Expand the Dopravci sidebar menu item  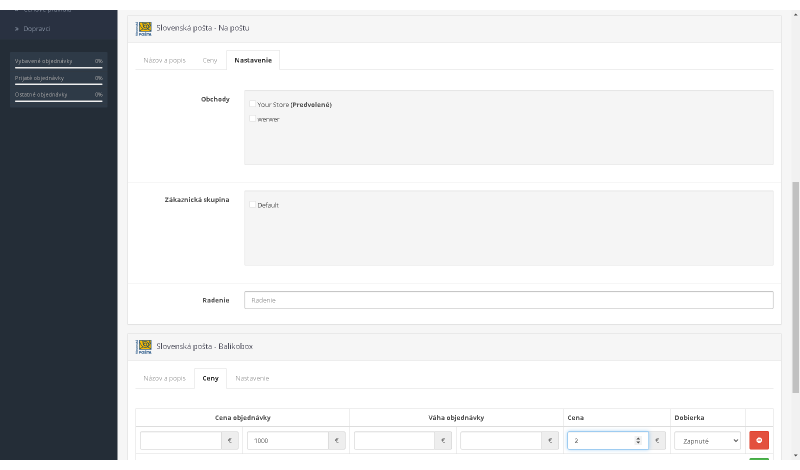38,28
